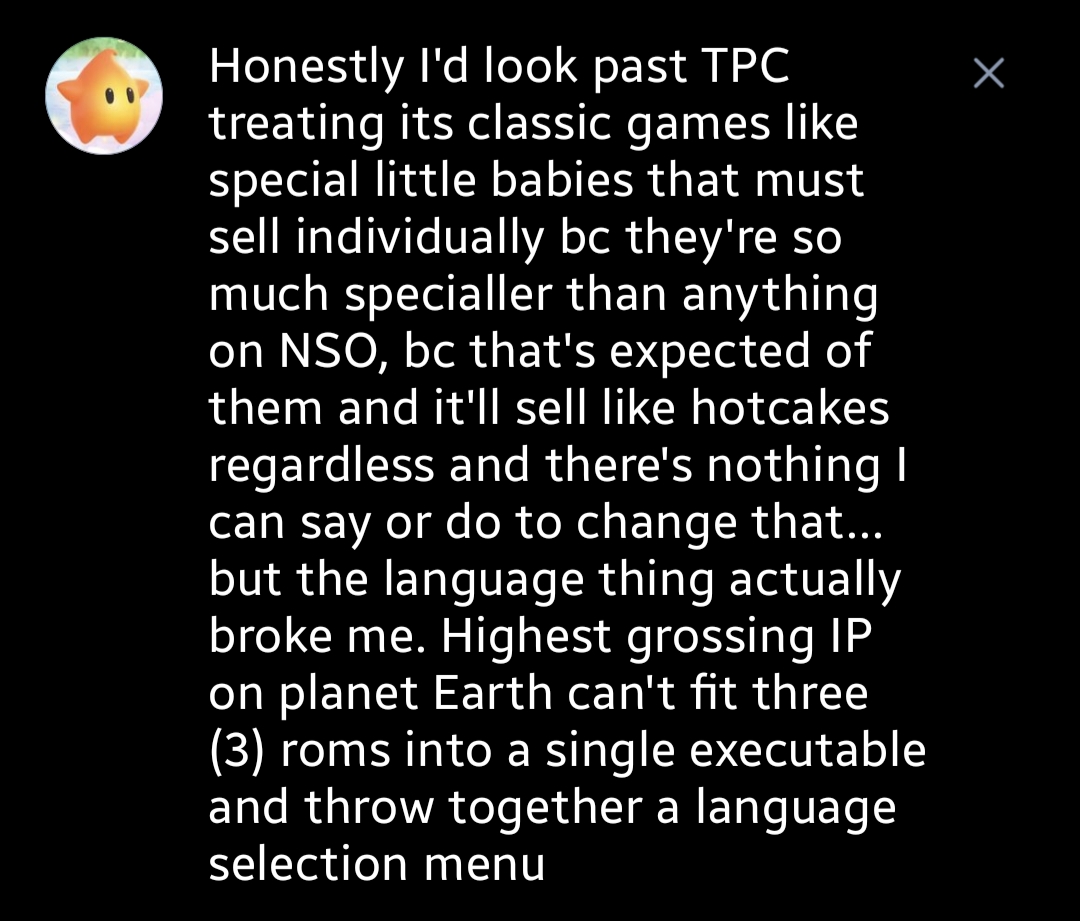Click the parenthesized number "(3)"

[x=237, y=749]
